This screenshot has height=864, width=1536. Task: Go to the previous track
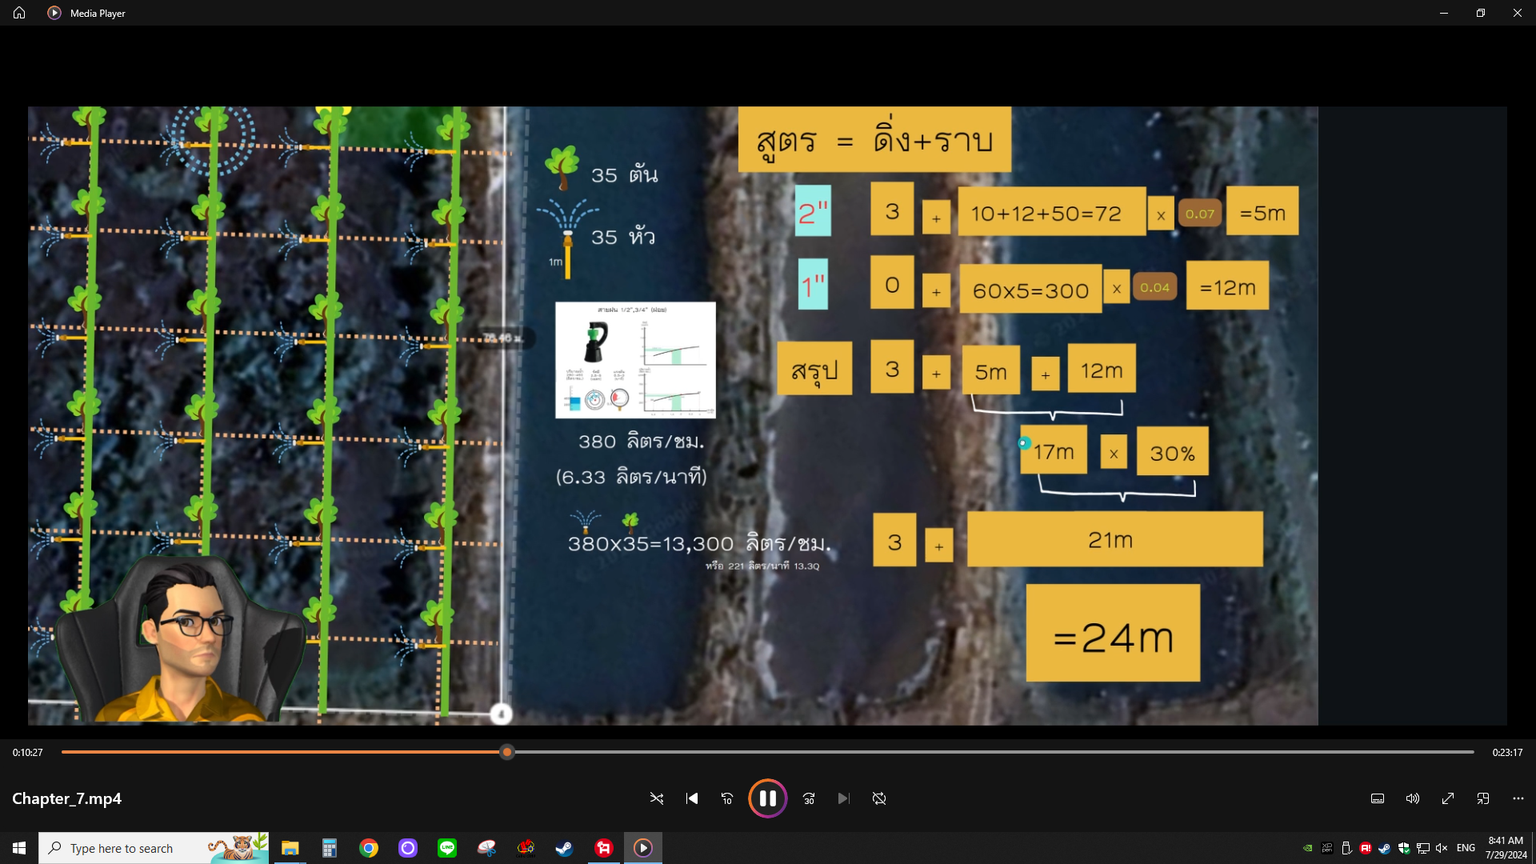click(x=692, y=798)
